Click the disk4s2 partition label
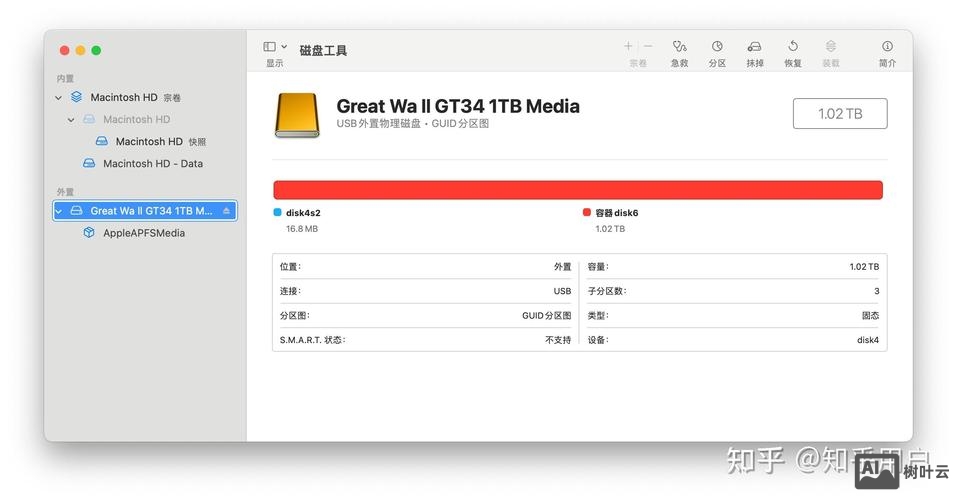957x500 pixels. pos(303,212)
